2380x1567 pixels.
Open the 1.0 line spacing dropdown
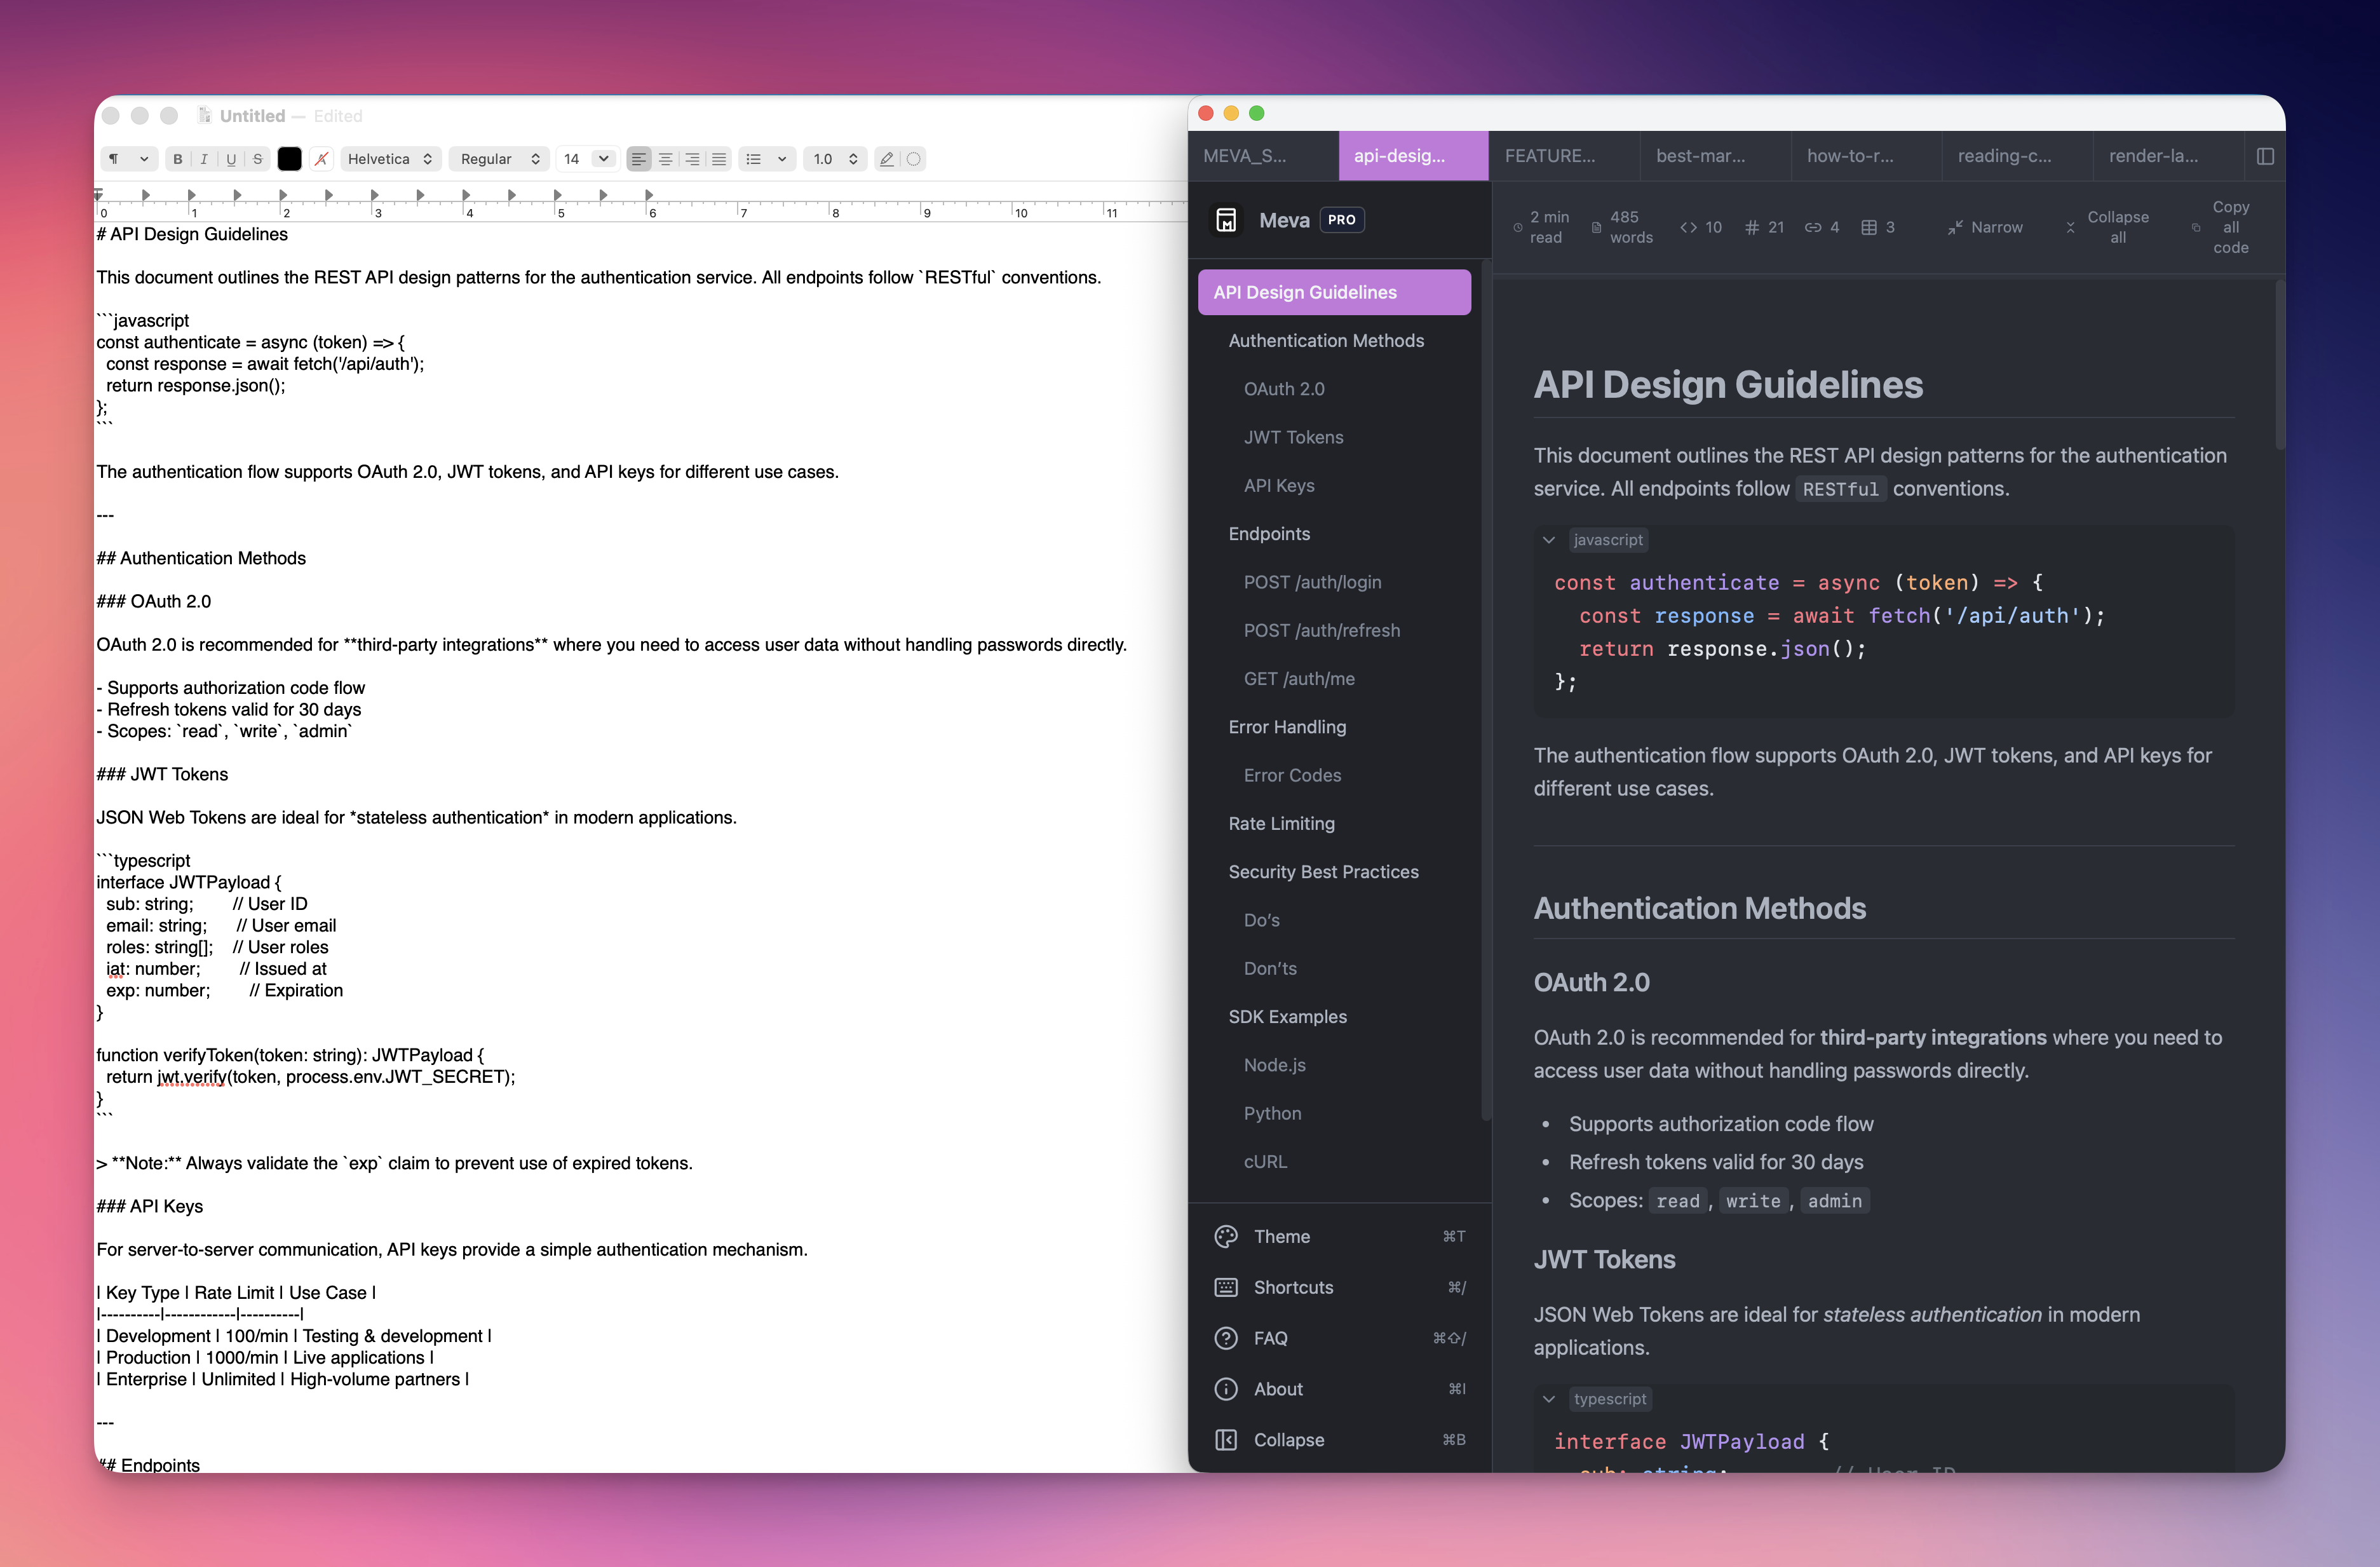[x=835, y=159]
